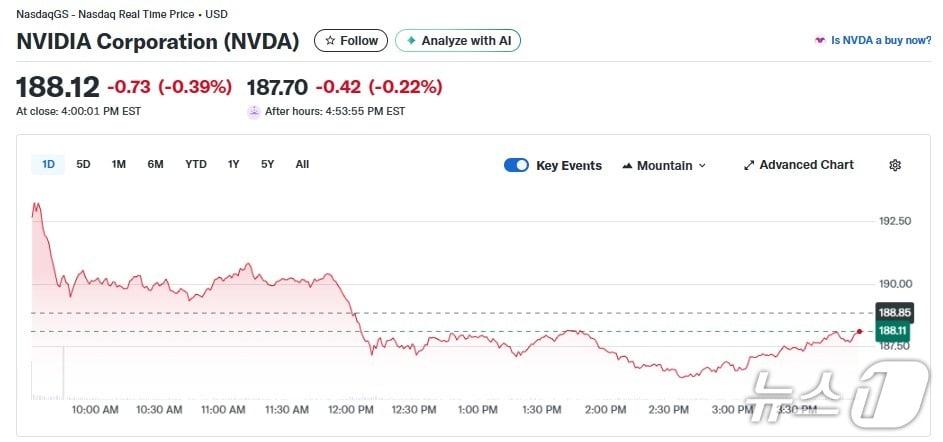Toggle the Key Events switch
Image resolution: width=943 pixels, height=442 pixels.
coord(516,165)
